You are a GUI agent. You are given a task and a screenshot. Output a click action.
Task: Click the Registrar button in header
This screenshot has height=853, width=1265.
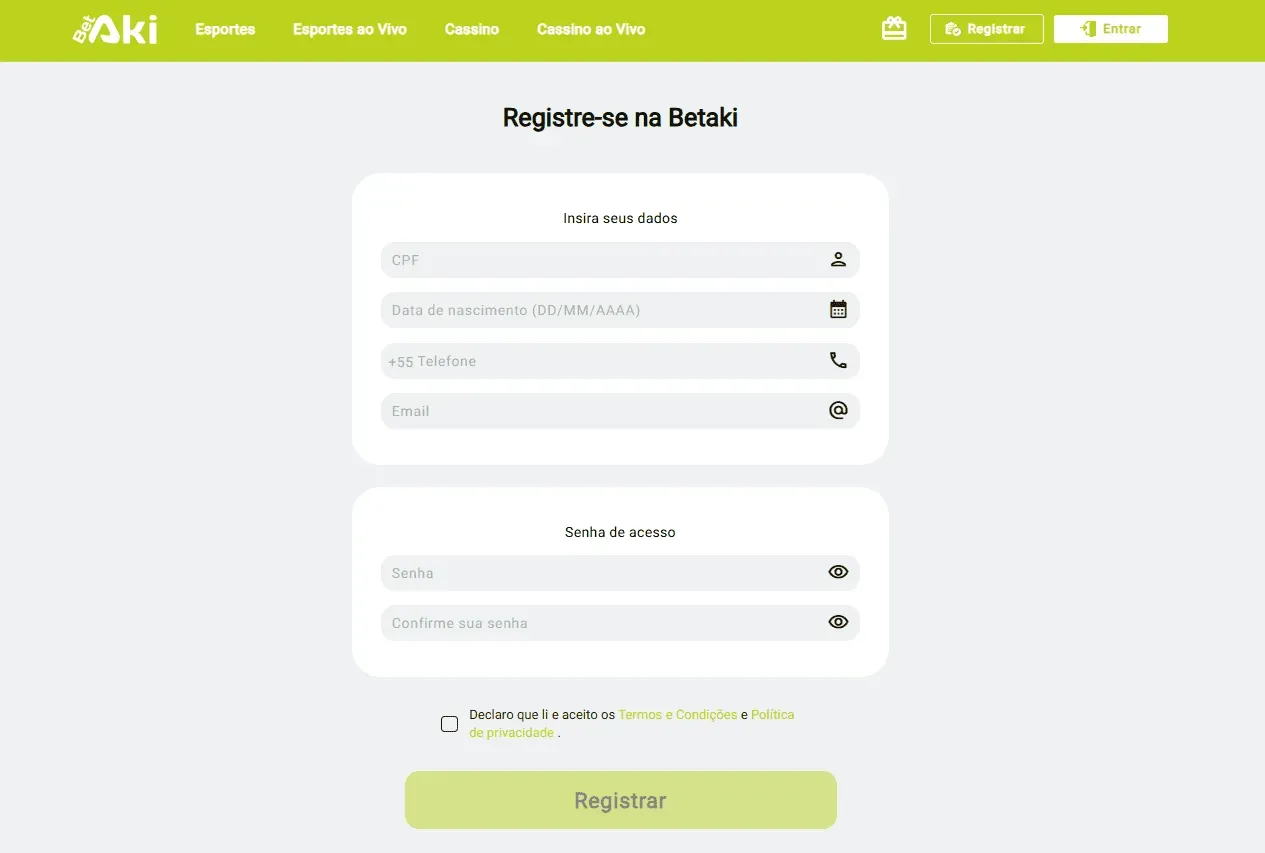[986, 29]
